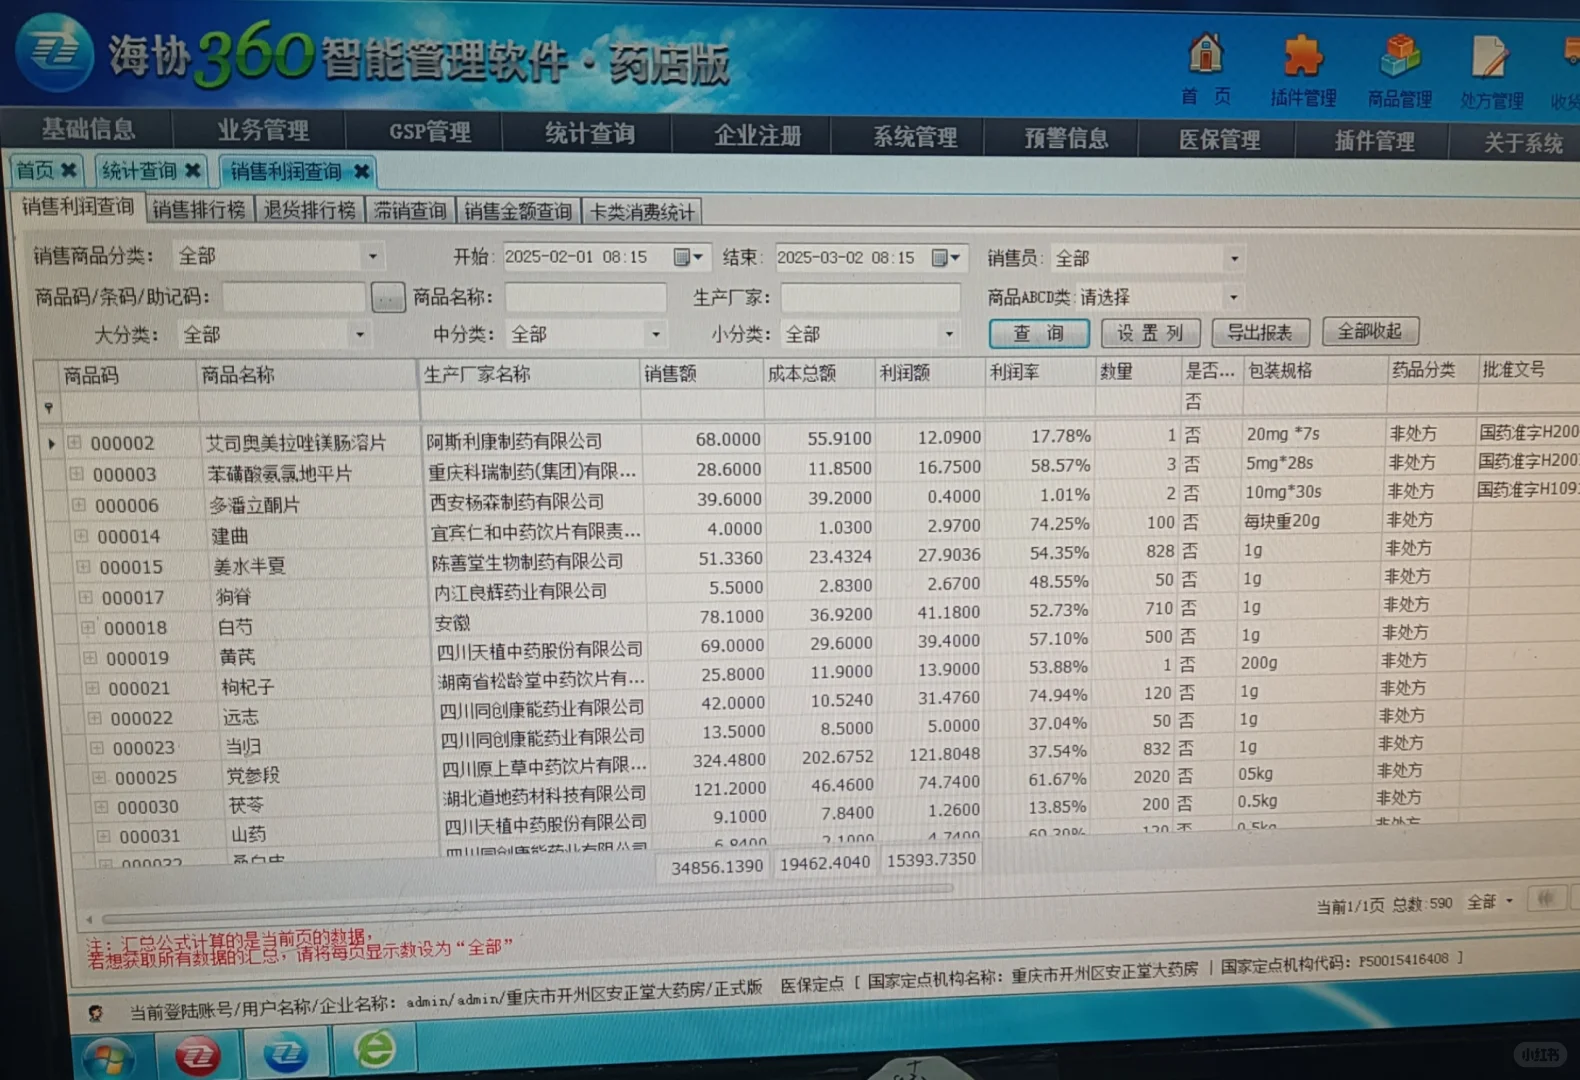The image size is (1580, 1080).
Task: Open the red Z taskbar app
Action: [199, 1055]
